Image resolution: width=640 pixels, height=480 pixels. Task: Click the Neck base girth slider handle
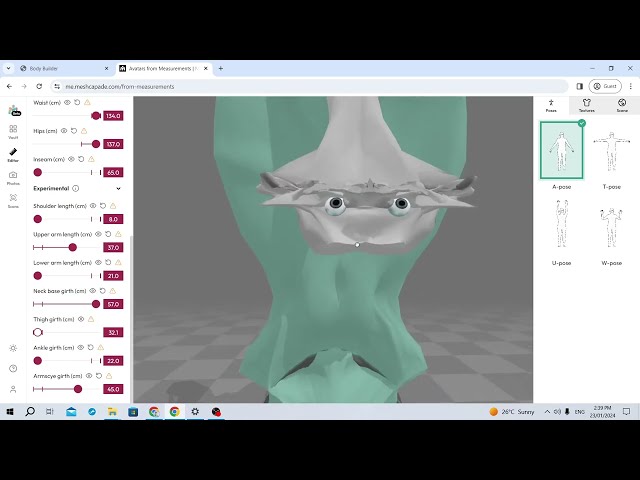pos(96,304)
